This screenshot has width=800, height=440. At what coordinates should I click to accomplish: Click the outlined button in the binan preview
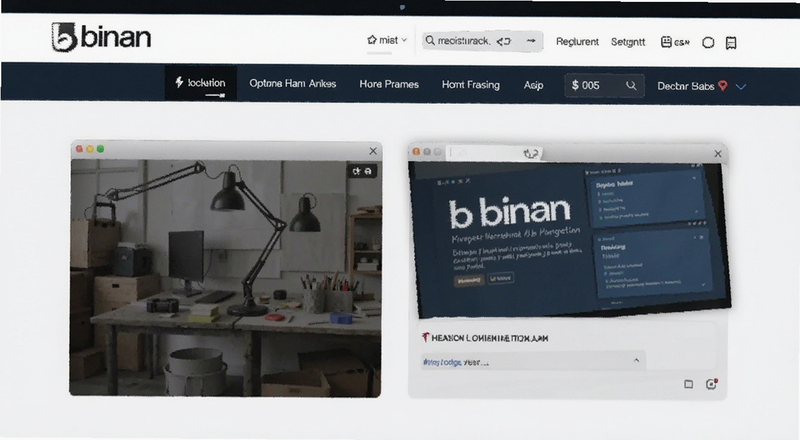tap(501, 278)
